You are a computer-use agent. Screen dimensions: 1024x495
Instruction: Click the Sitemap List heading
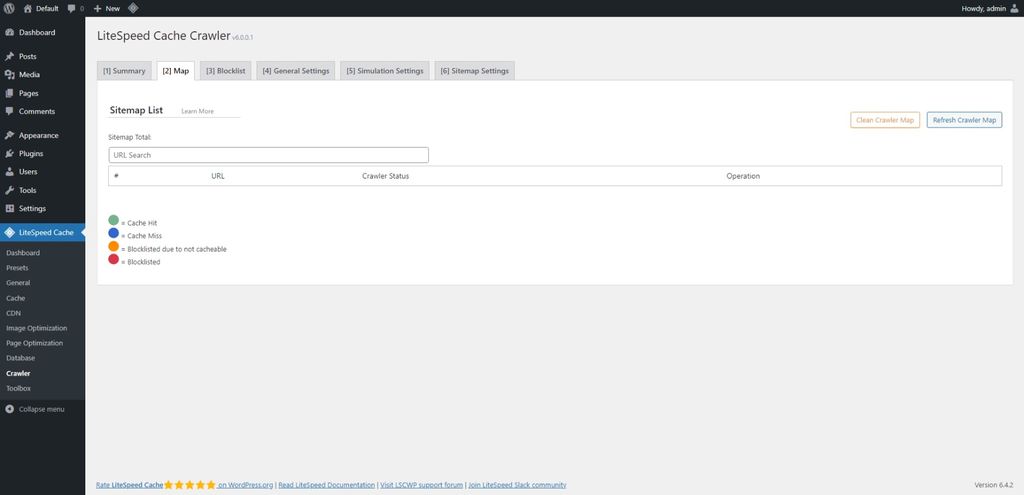tap(136, 110)
